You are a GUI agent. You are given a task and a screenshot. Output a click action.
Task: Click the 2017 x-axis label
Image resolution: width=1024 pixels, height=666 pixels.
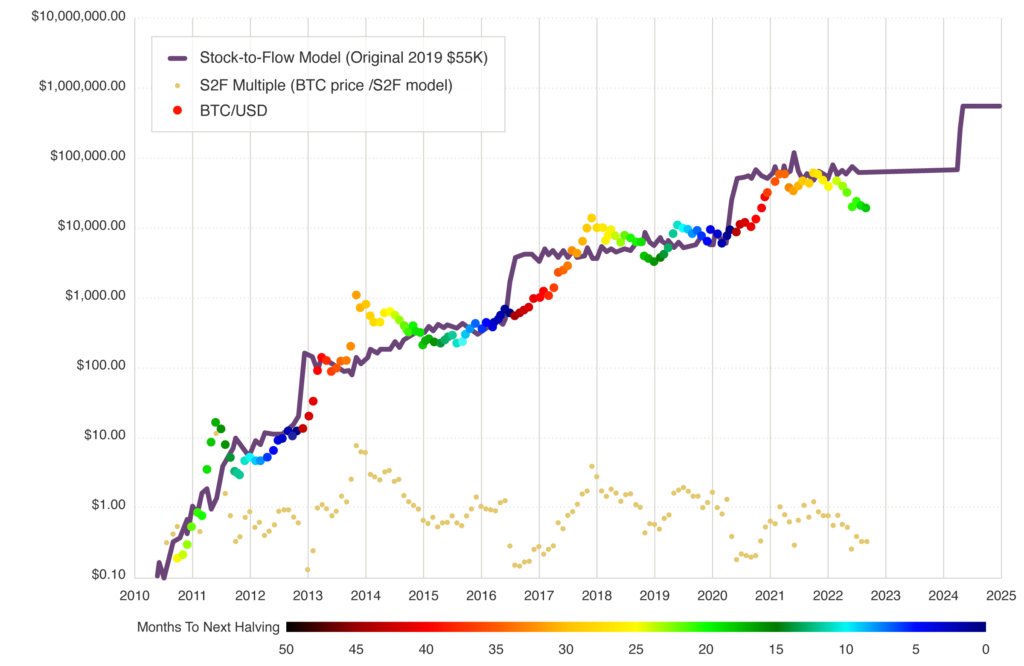[x=539, y=595]
